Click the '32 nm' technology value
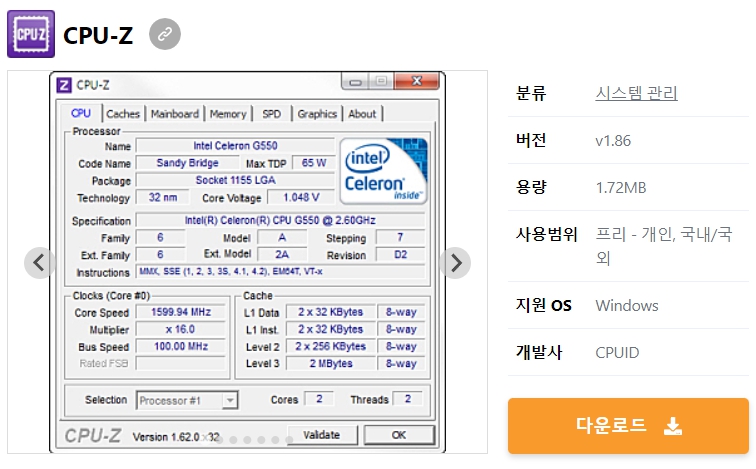756x469 pixels. 162,198
